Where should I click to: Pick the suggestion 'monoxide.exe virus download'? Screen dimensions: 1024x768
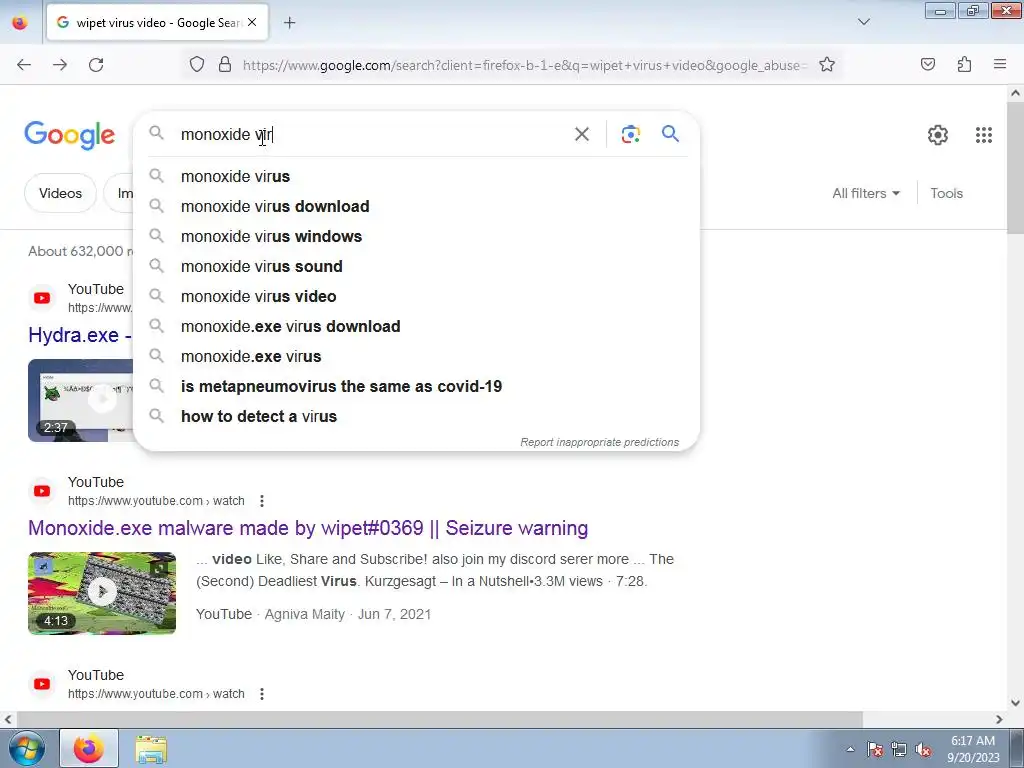(416, 327)
